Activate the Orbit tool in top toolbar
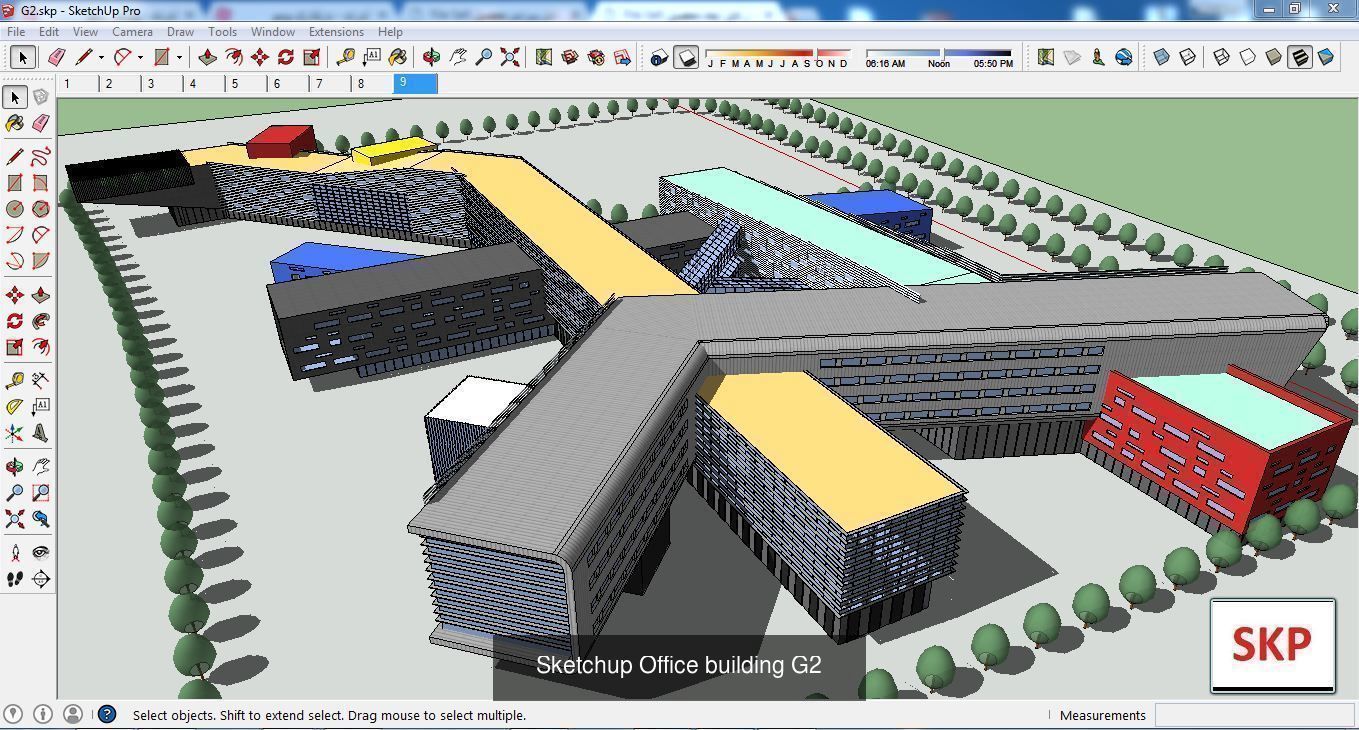Screen dimensions: 1359x730 pos(432,58)
